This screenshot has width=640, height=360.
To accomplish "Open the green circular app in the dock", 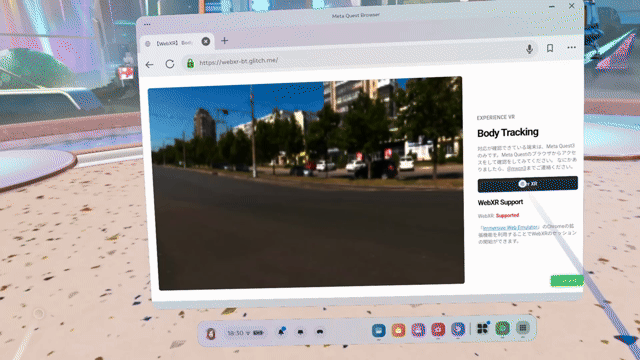I will (502, 328).
